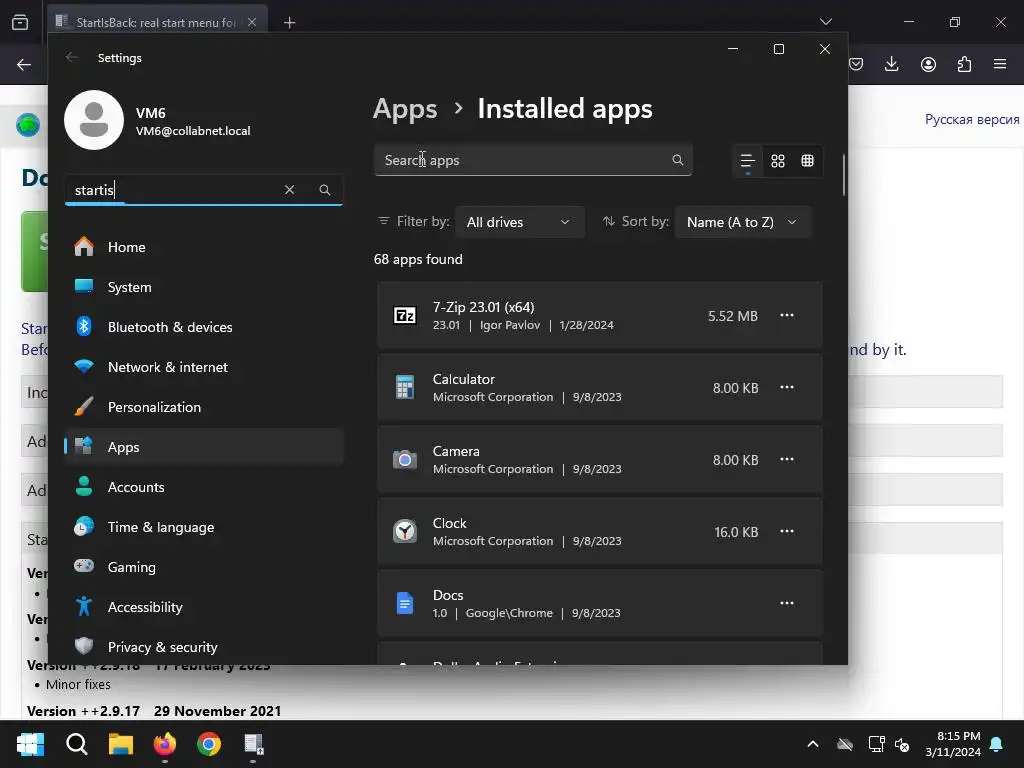Show hidden system tray icons
1024x768 pixels.
coord(813,744)
